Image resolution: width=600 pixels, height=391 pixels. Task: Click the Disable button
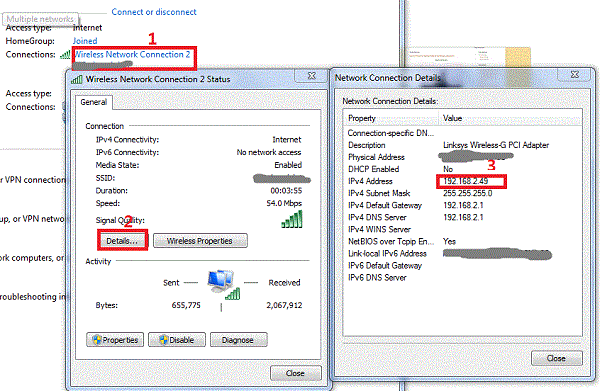pos(177,340)
